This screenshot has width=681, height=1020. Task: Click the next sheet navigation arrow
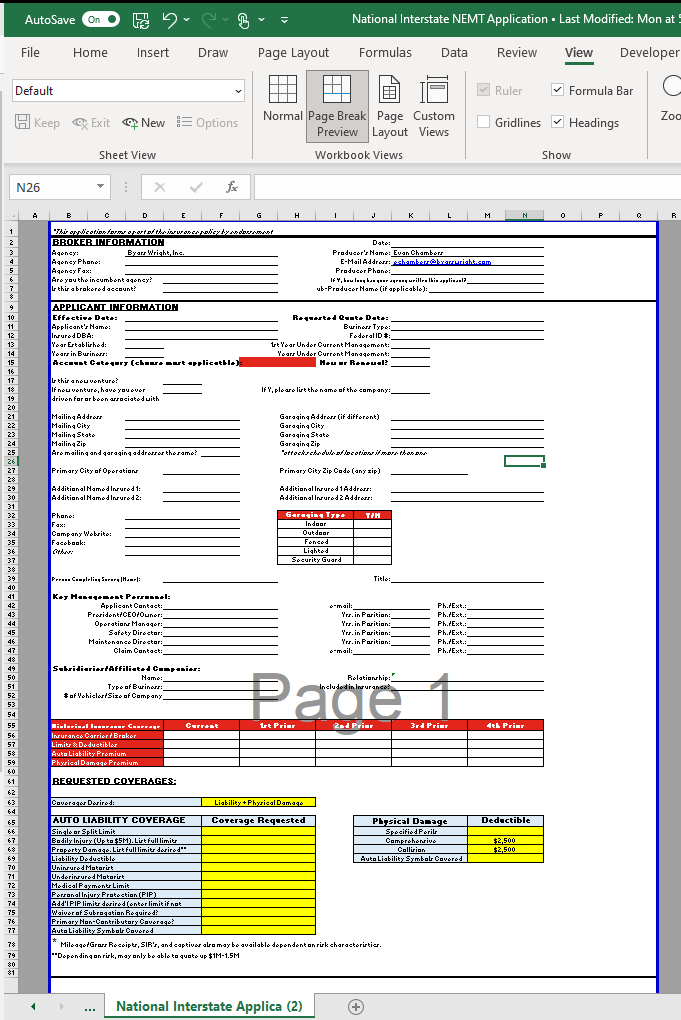(62, 1007)
